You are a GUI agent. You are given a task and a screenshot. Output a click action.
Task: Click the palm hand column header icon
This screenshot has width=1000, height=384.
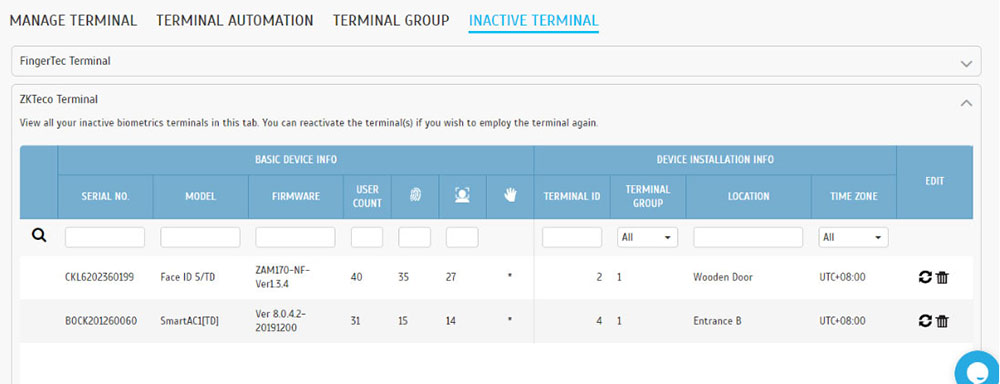[510, 196]
